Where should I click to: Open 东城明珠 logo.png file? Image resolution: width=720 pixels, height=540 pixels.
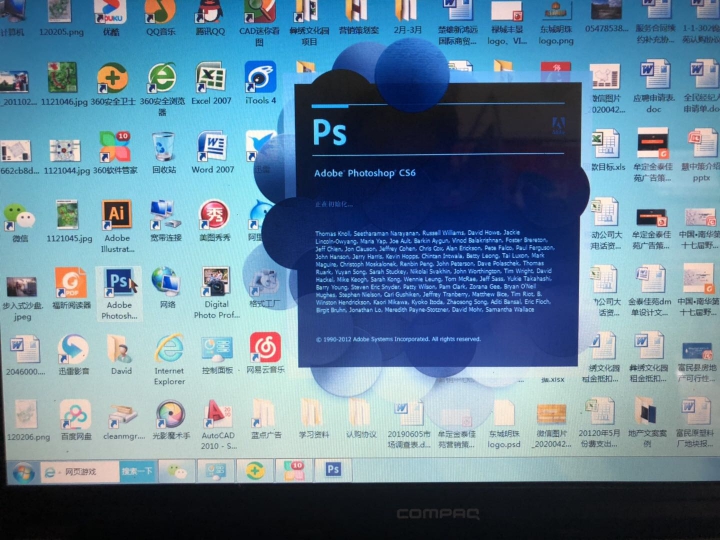coord(556,23)
